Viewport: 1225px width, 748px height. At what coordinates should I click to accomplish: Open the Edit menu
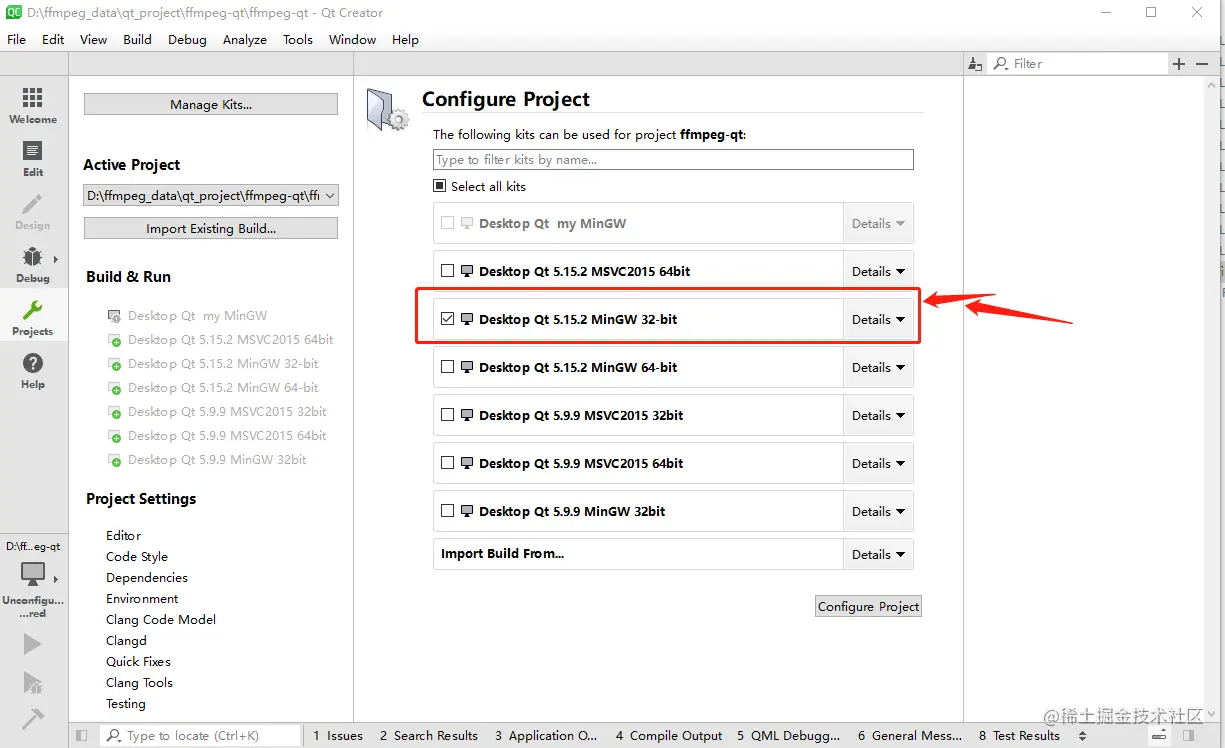tap(53, 40)
